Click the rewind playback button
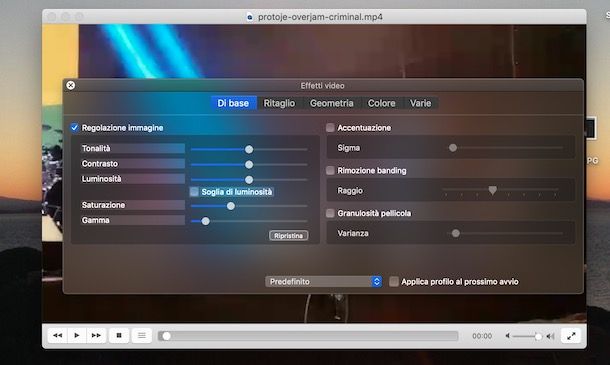Screen dimensions: 610x365 coord(58,335)
